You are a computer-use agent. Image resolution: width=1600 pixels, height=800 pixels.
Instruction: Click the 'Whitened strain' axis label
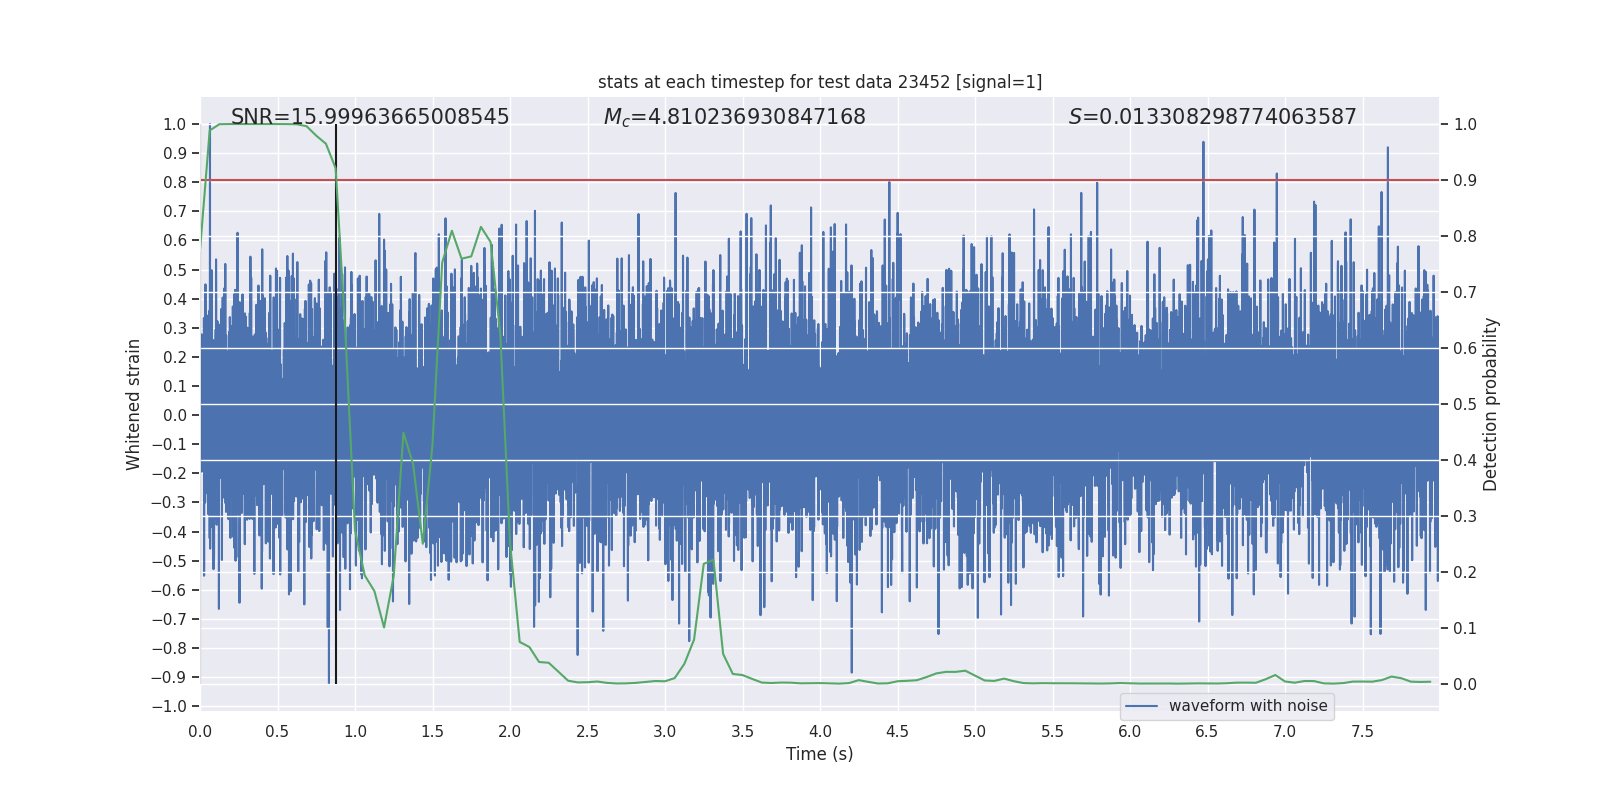[x=134, y=405]
